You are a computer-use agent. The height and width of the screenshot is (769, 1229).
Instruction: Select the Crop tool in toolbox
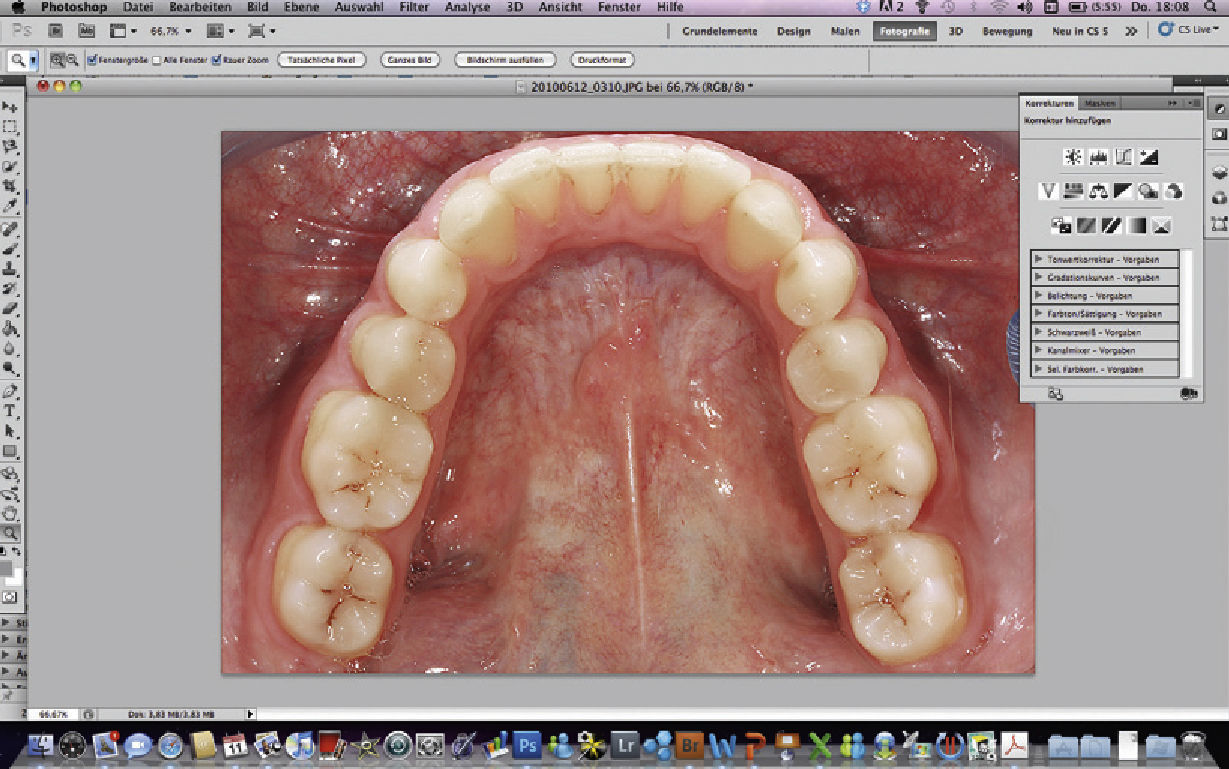(10, 187)
